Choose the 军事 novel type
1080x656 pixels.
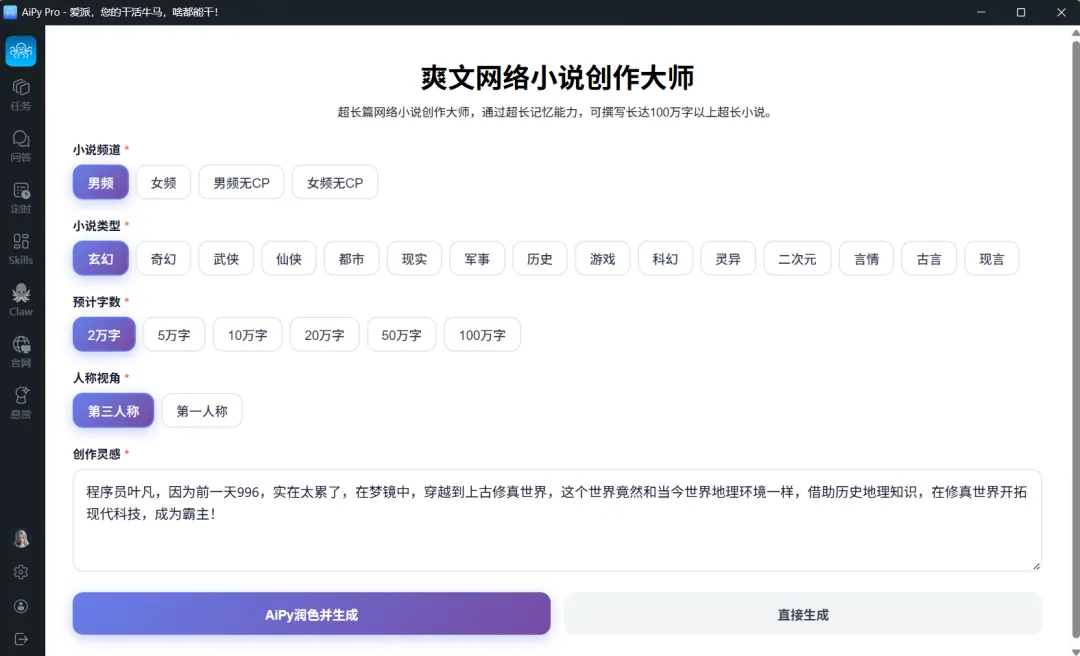477,259
